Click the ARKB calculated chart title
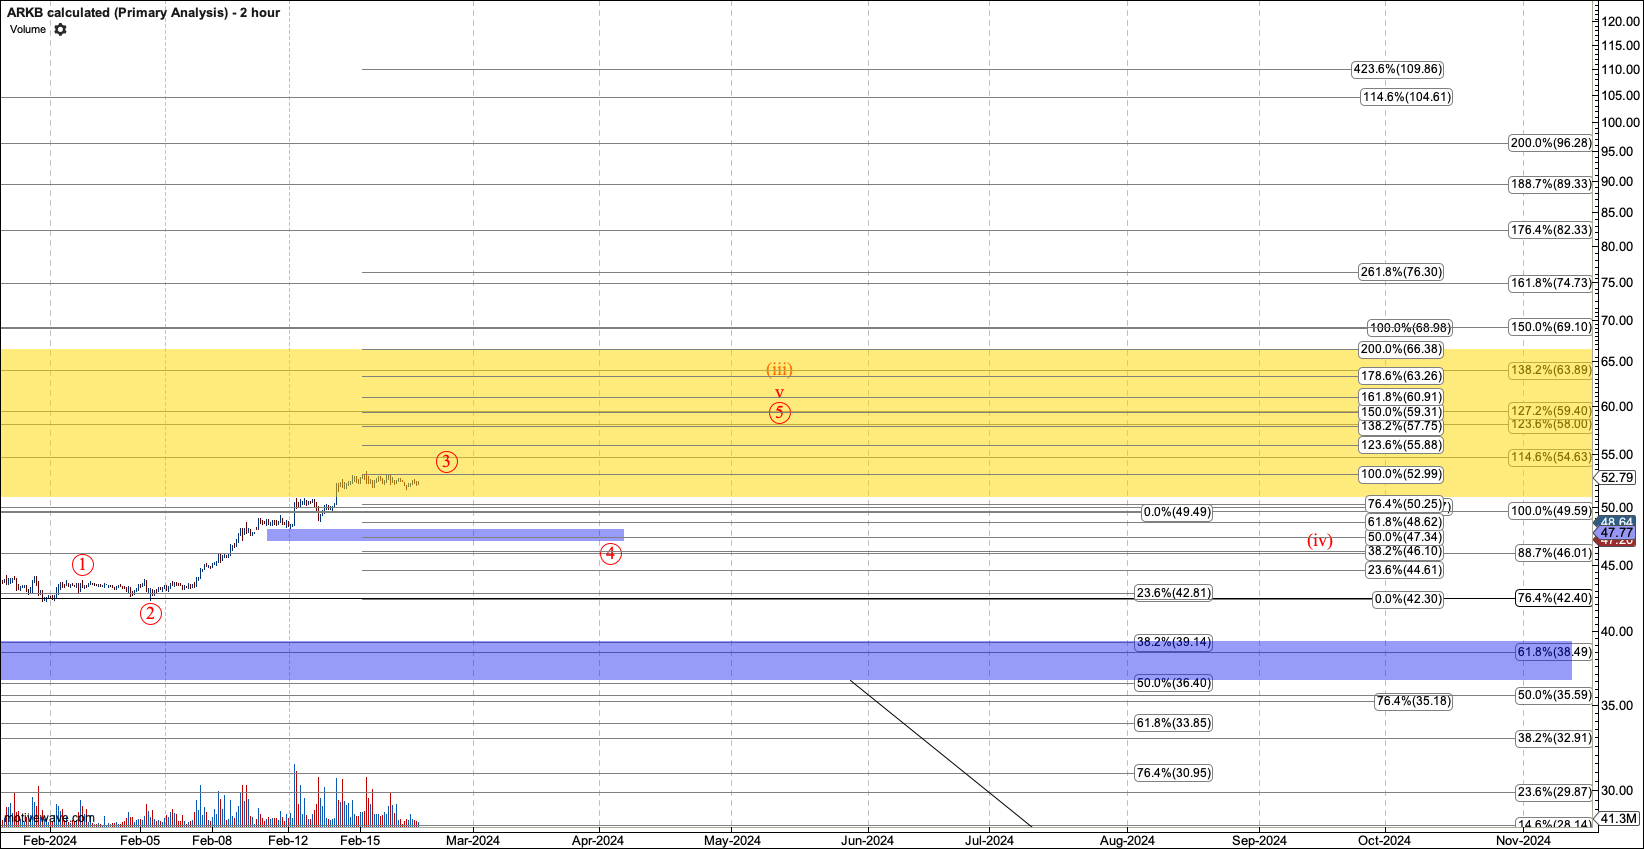1644x849 pixels. click(x=143, y=13)
